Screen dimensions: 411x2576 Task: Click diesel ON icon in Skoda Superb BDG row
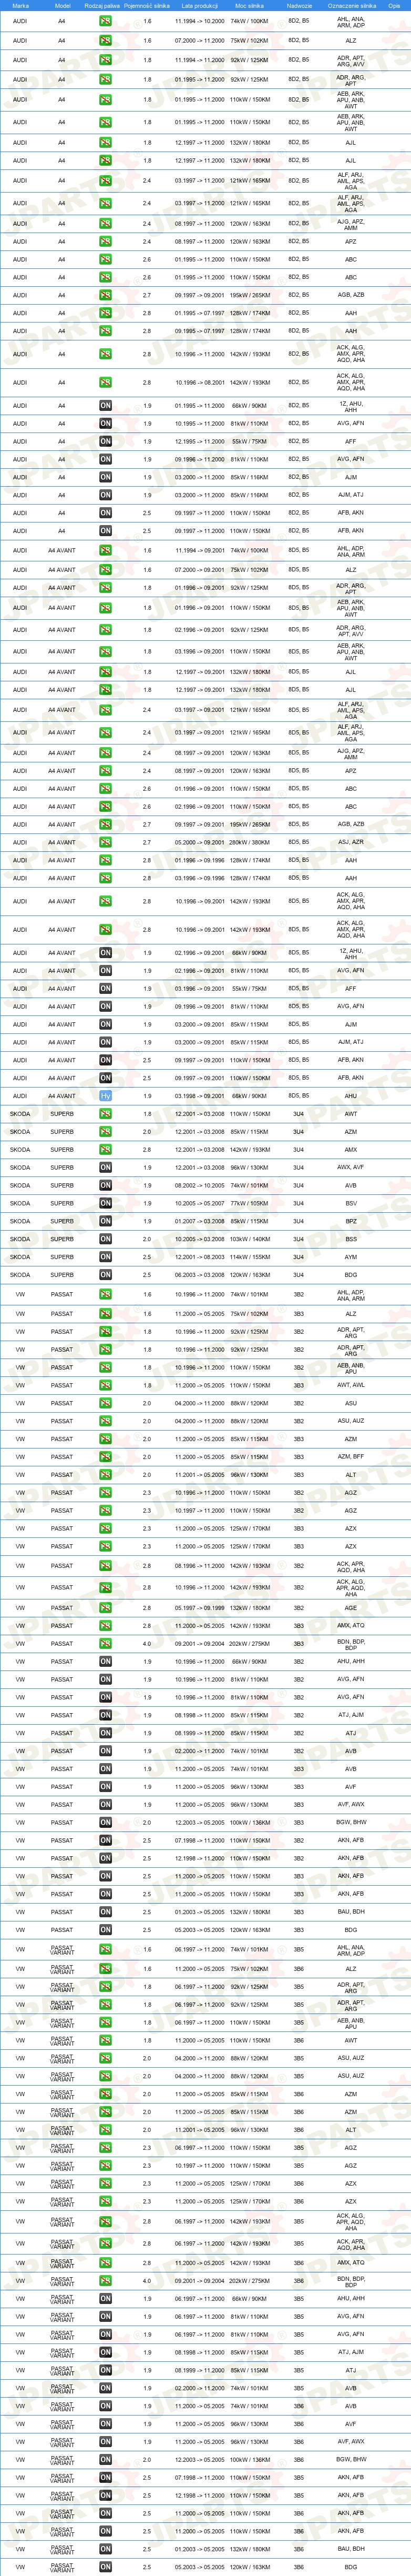click(105, 1275)
